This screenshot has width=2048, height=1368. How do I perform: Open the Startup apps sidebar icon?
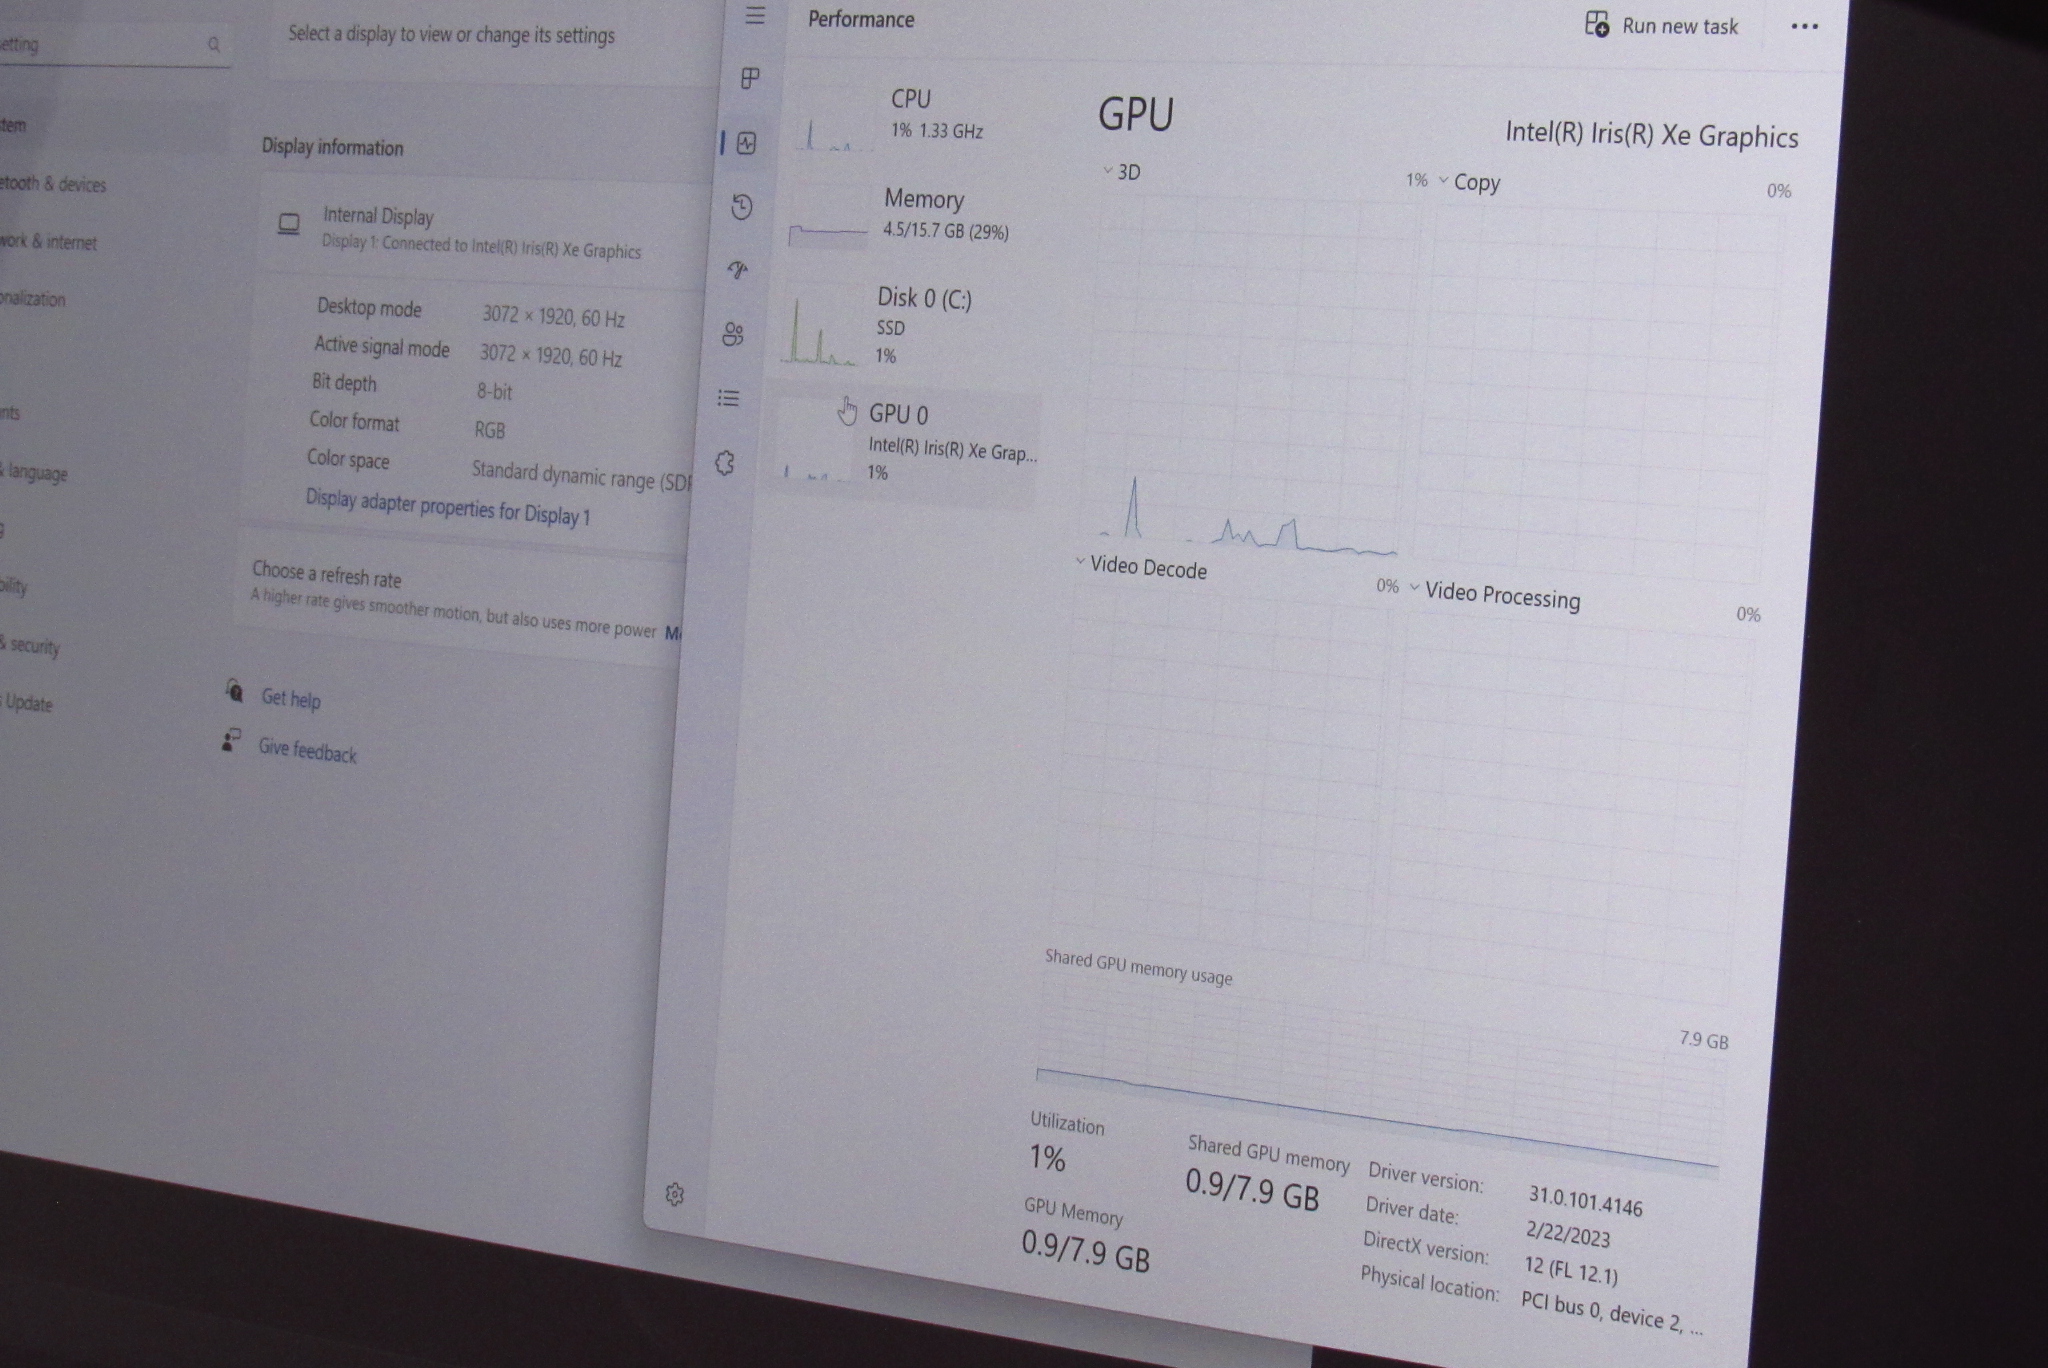click(738, 270)
